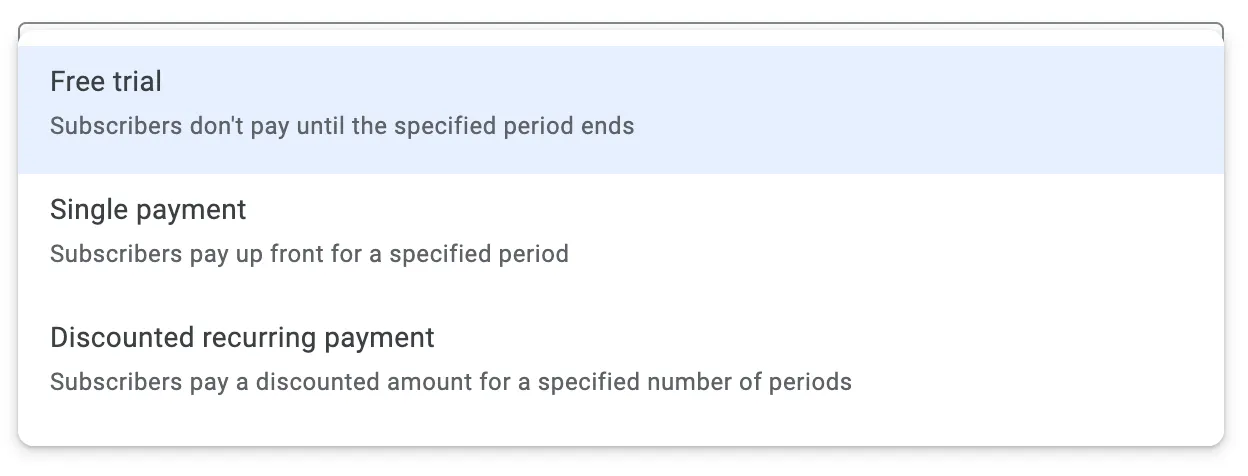Click the Discounted recurring payment heading
Viewport: 1248px width, 476px height.
[x=242, y=338]
